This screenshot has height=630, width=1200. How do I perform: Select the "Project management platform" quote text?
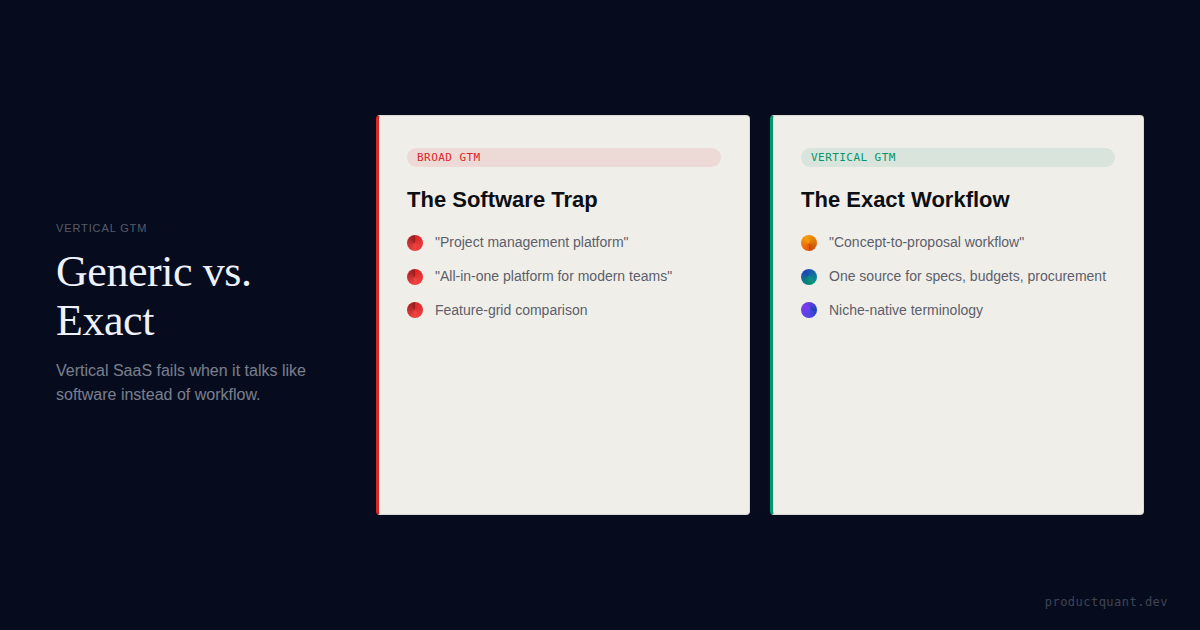pyautogui.click(x=531, y=242)
